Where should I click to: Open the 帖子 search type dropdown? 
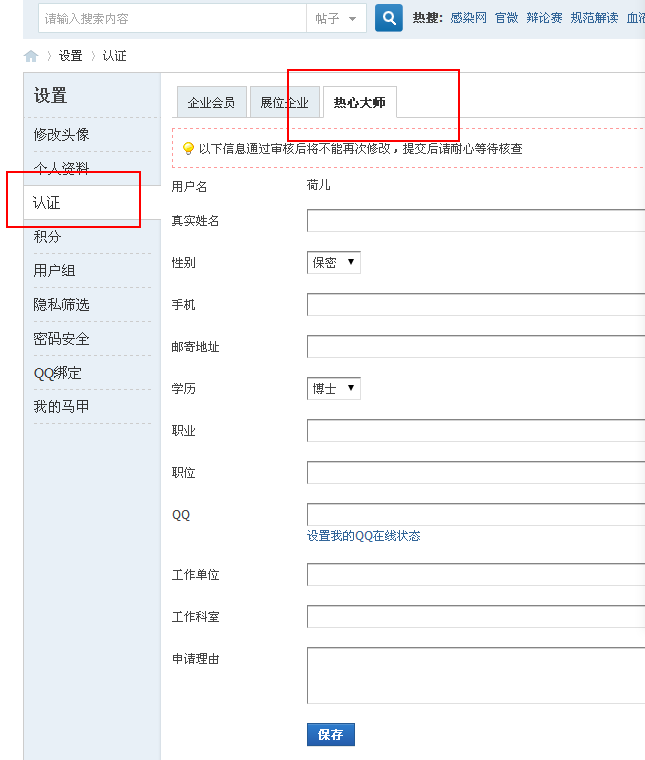click(336, 18)
